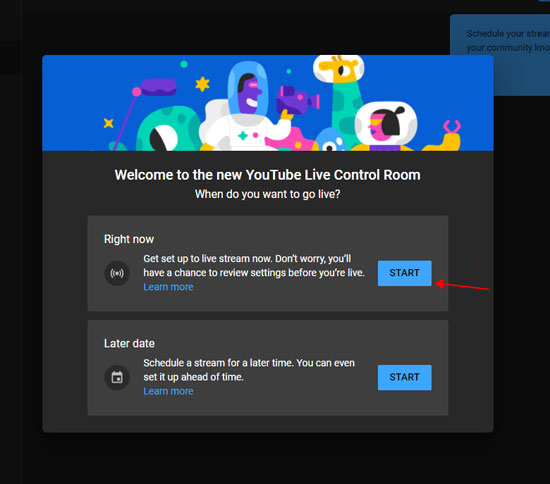This screenshot has height=484, width=550.
Task: Click START in the Right now card
Action: pos(404,273)
